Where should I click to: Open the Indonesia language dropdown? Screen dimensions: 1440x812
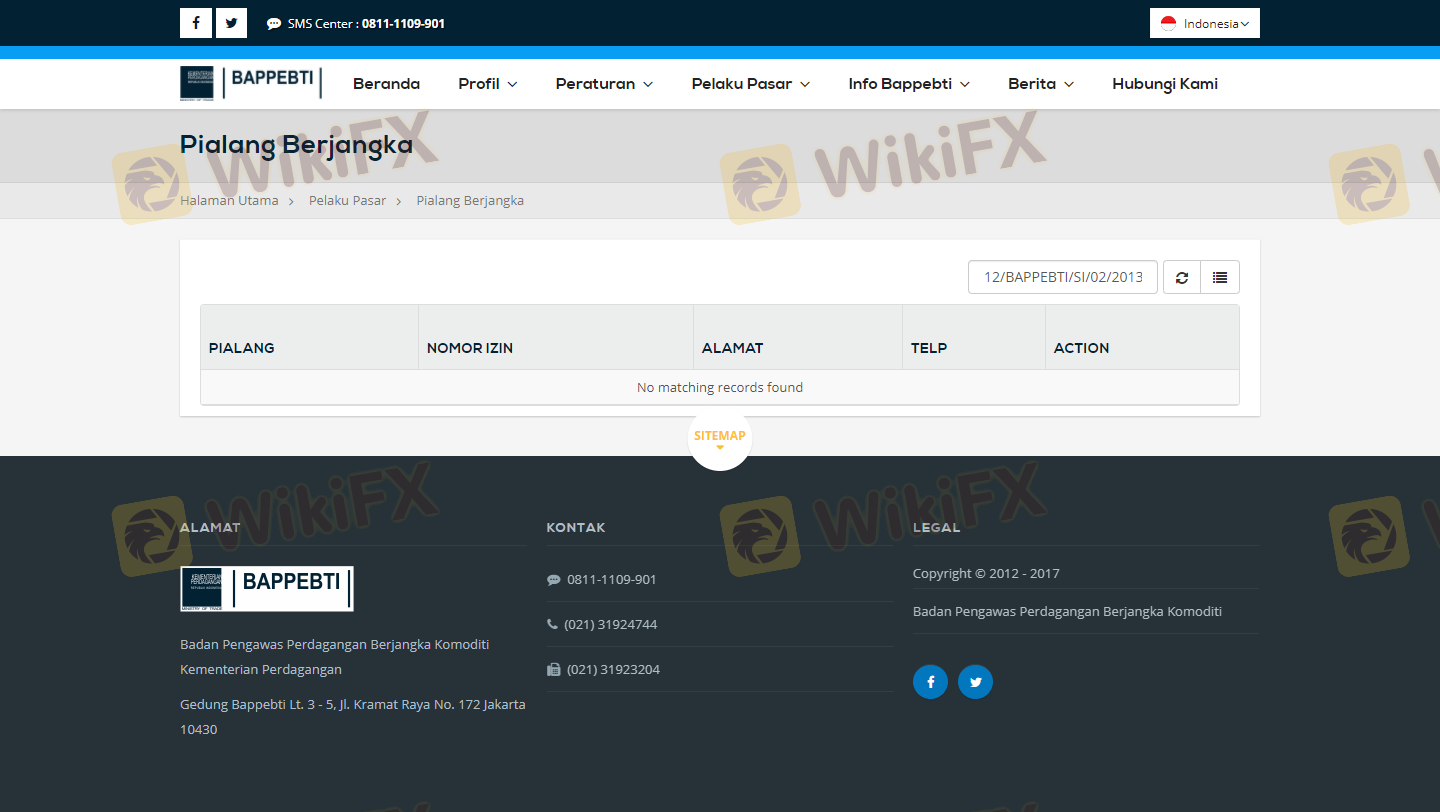[1204, 23]
